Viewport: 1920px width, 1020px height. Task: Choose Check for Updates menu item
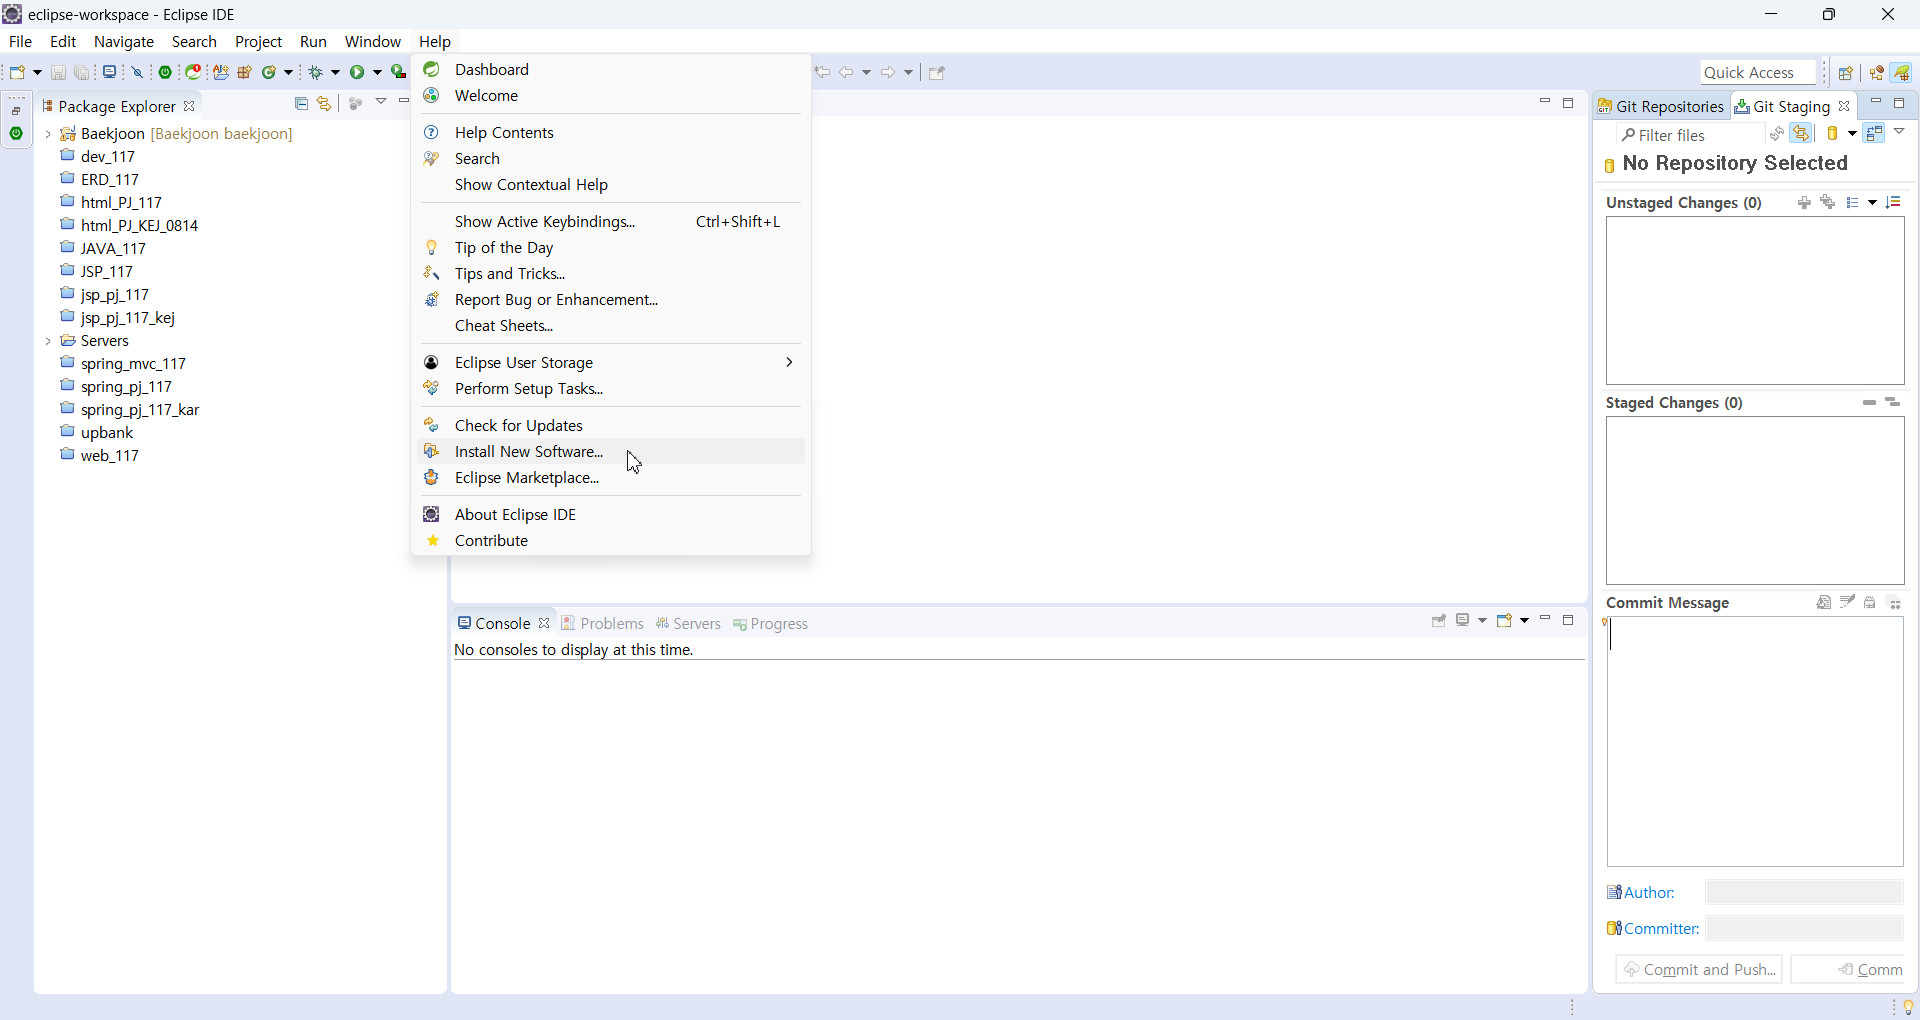(611, 426)
